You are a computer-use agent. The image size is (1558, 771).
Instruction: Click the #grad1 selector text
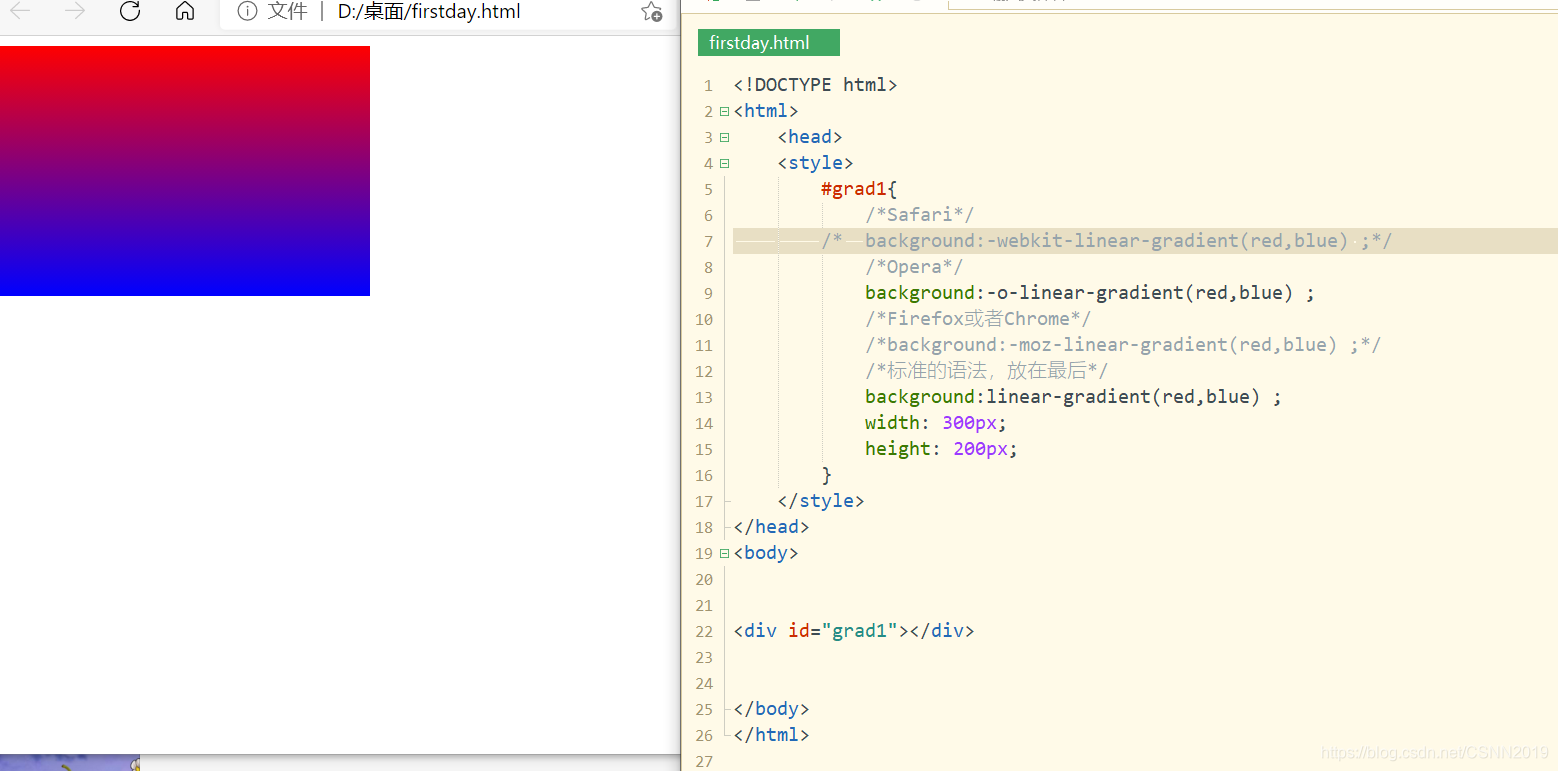click(854, 189)
